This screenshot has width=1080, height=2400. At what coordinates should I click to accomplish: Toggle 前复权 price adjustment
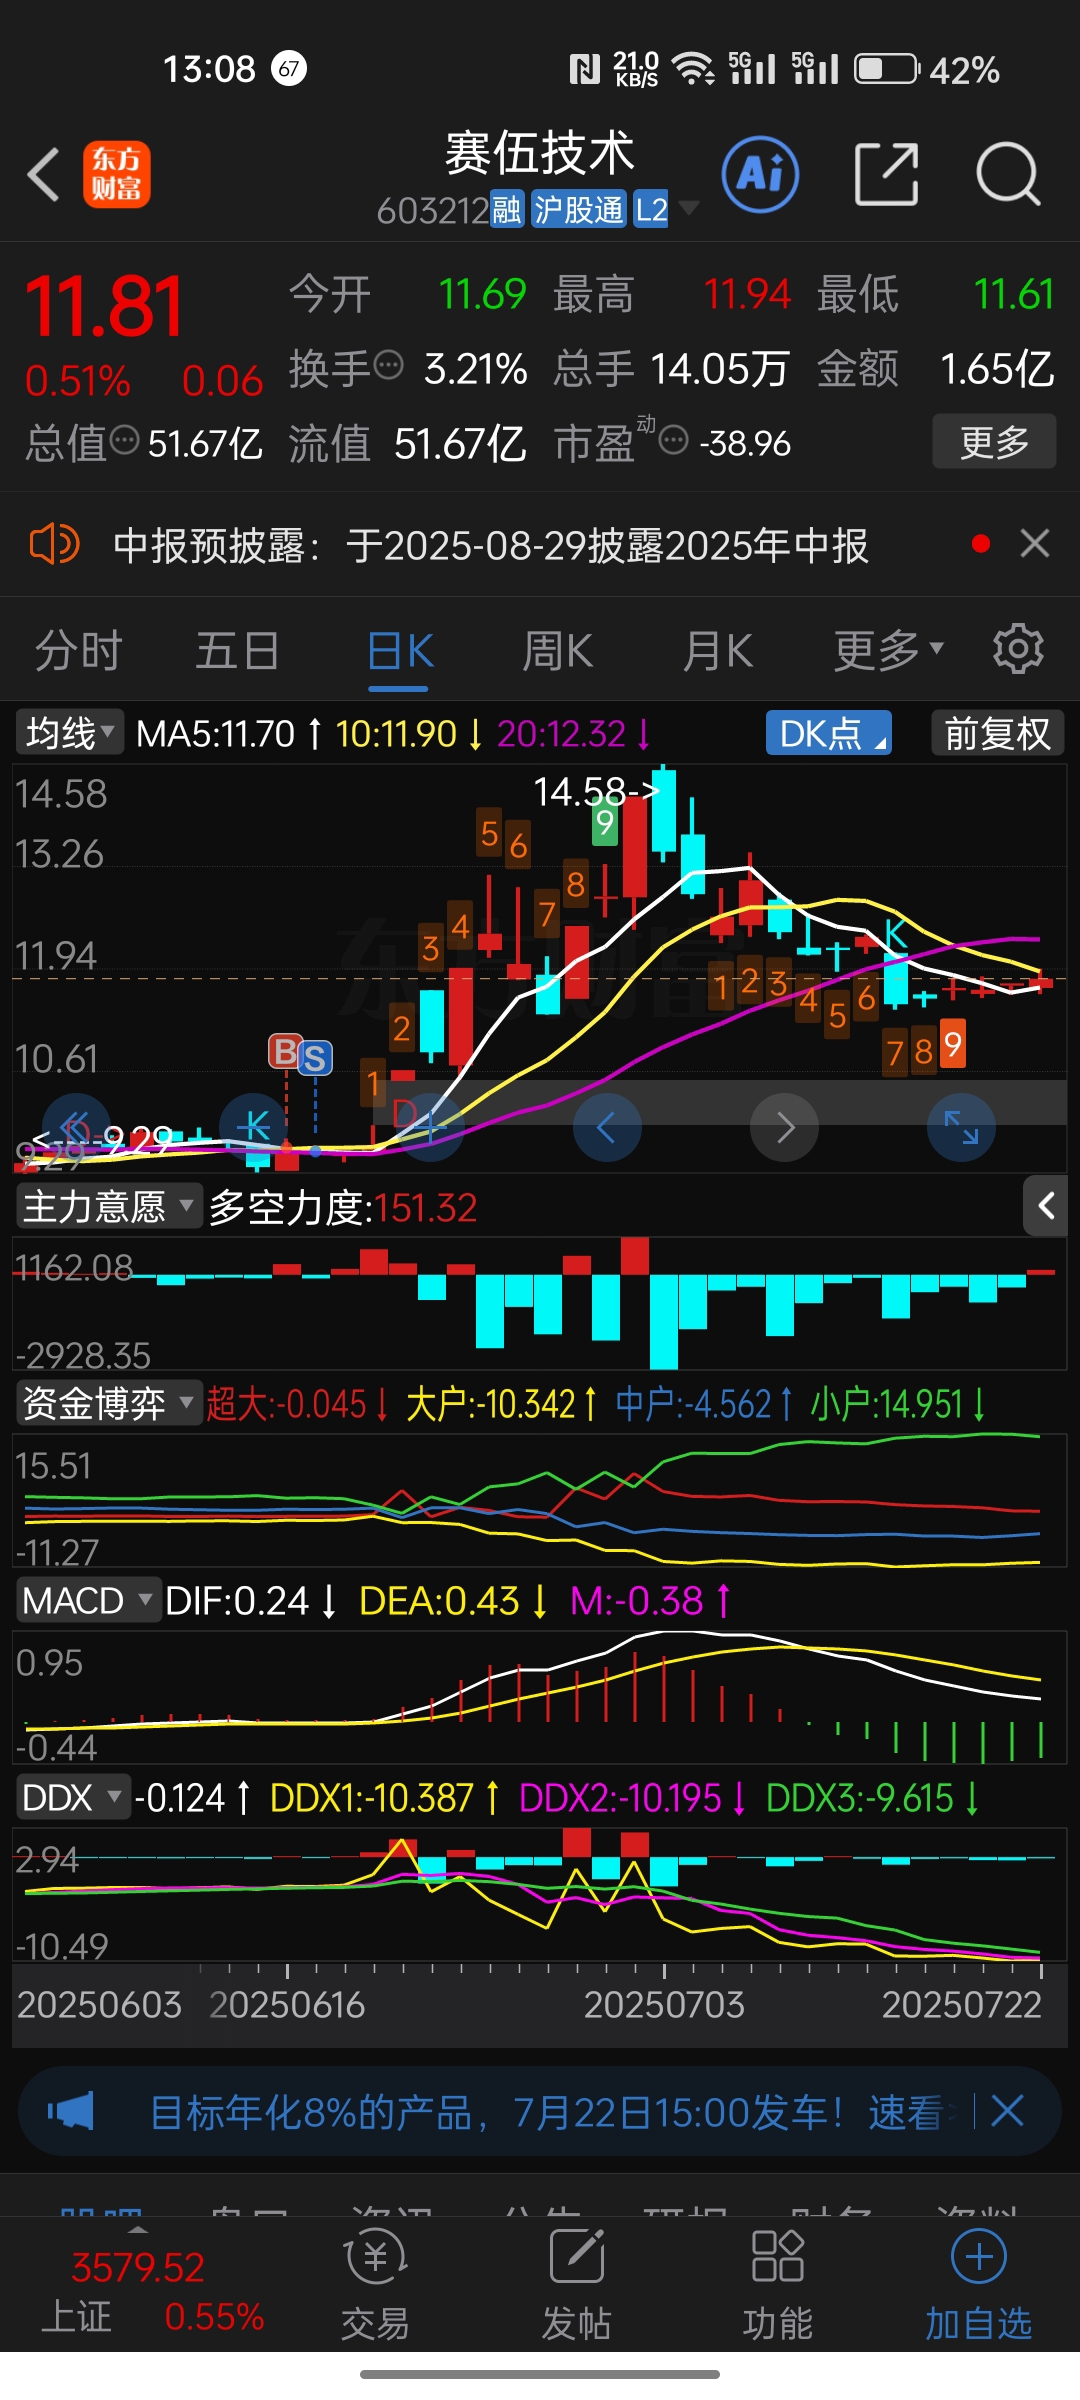click(x=997, y=733)
